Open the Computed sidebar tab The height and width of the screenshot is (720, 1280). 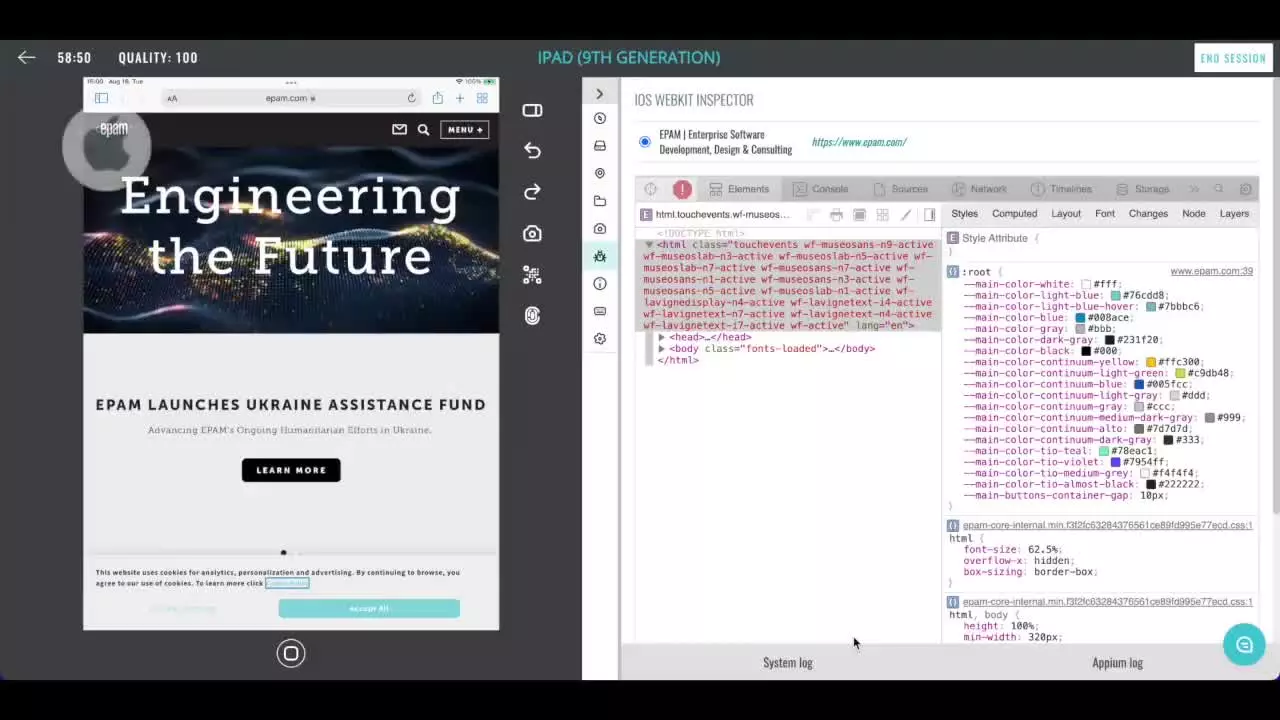(x=1014, y=214)
